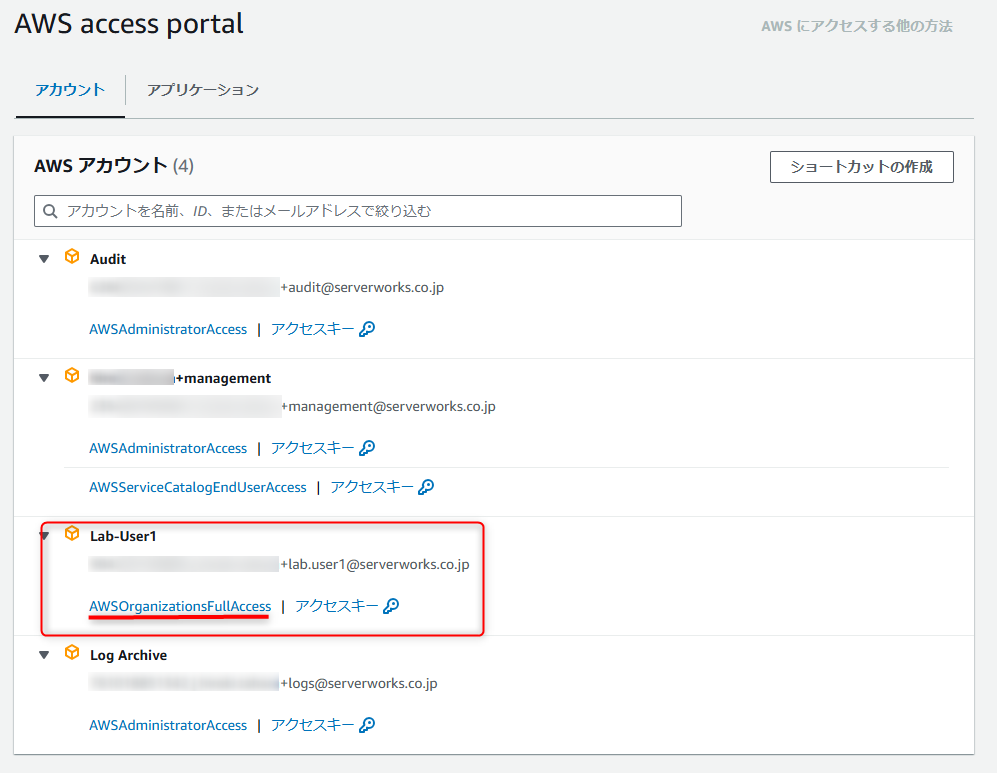The width and height of the screenshot is (997, 773).
Task: Open AWSAdministratorAccess for management account
Action: pyautogui.click(x=168, y=448)
